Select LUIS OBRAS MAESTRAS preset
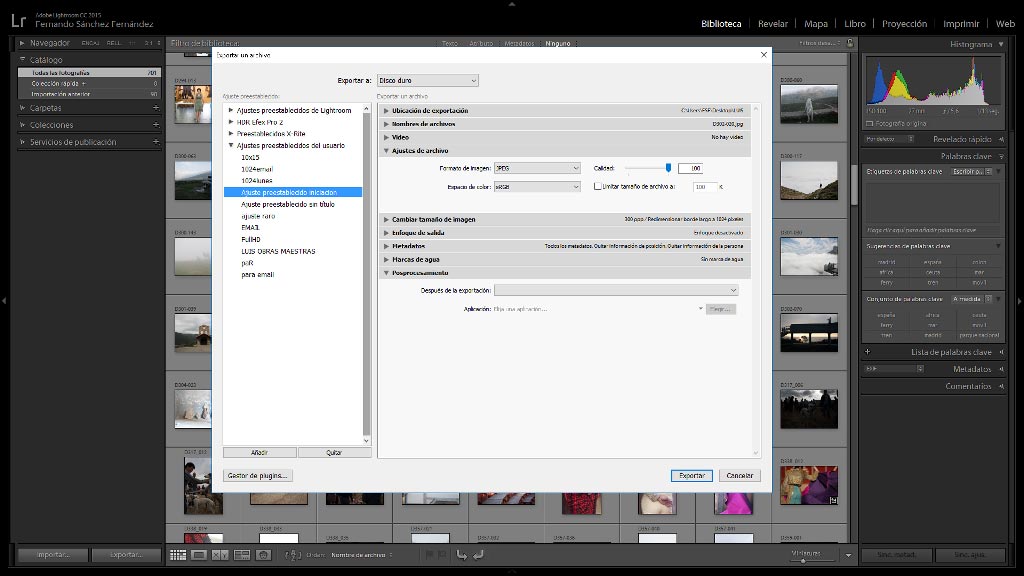This screenshot has width=1024, height=576. click(x=278, y=251)
